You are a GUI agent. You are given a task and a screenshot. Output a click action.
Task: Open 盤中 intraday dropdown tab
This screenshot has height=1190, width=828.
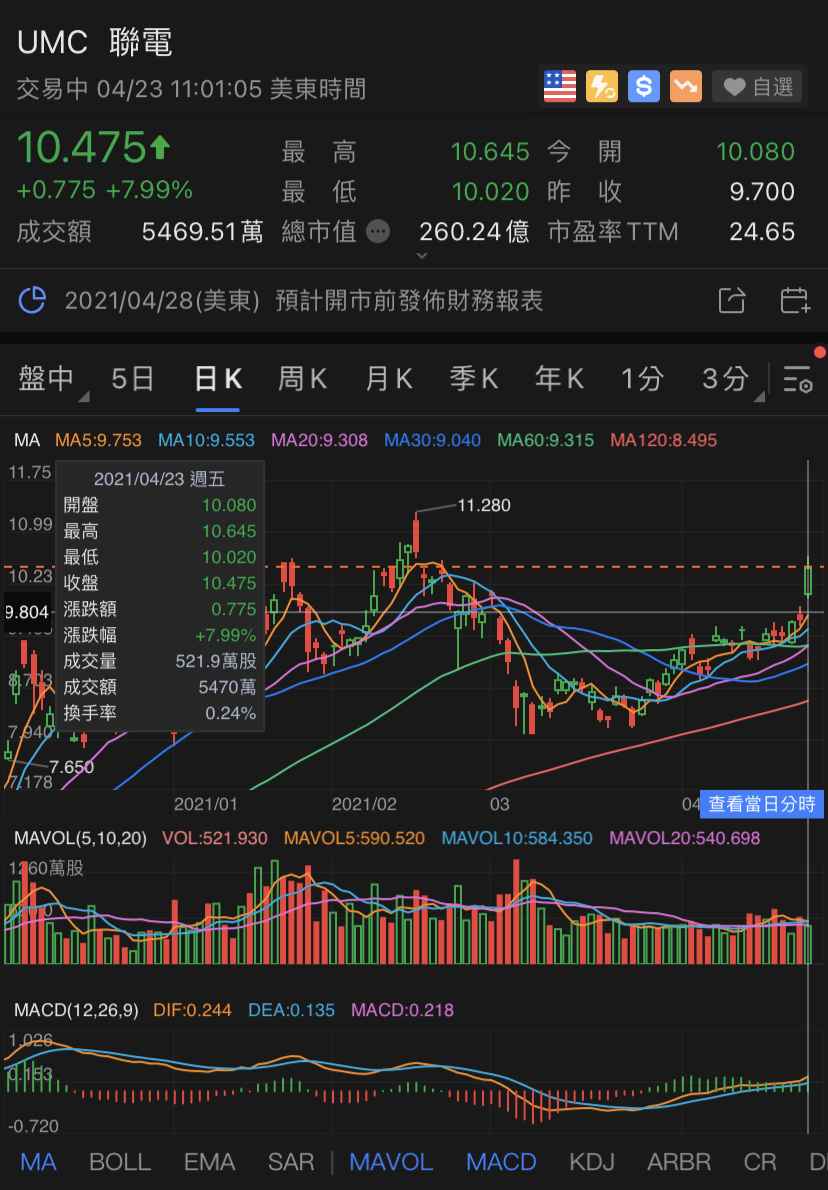[52, 378]
